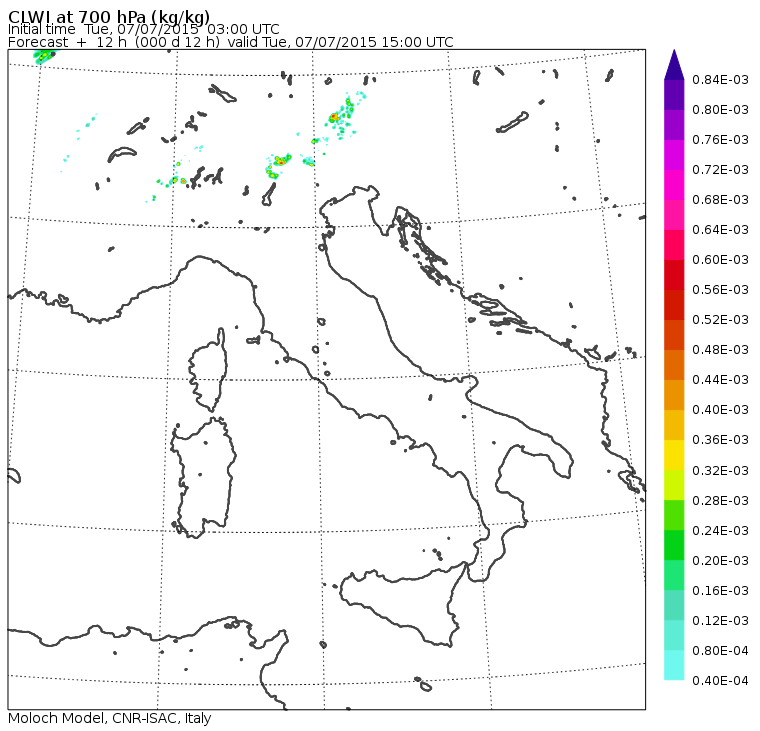Click the 0.80E-04 colorbar label
This screenshot has height=731, width=760.
pyautogui.click(x=720, y=651)
